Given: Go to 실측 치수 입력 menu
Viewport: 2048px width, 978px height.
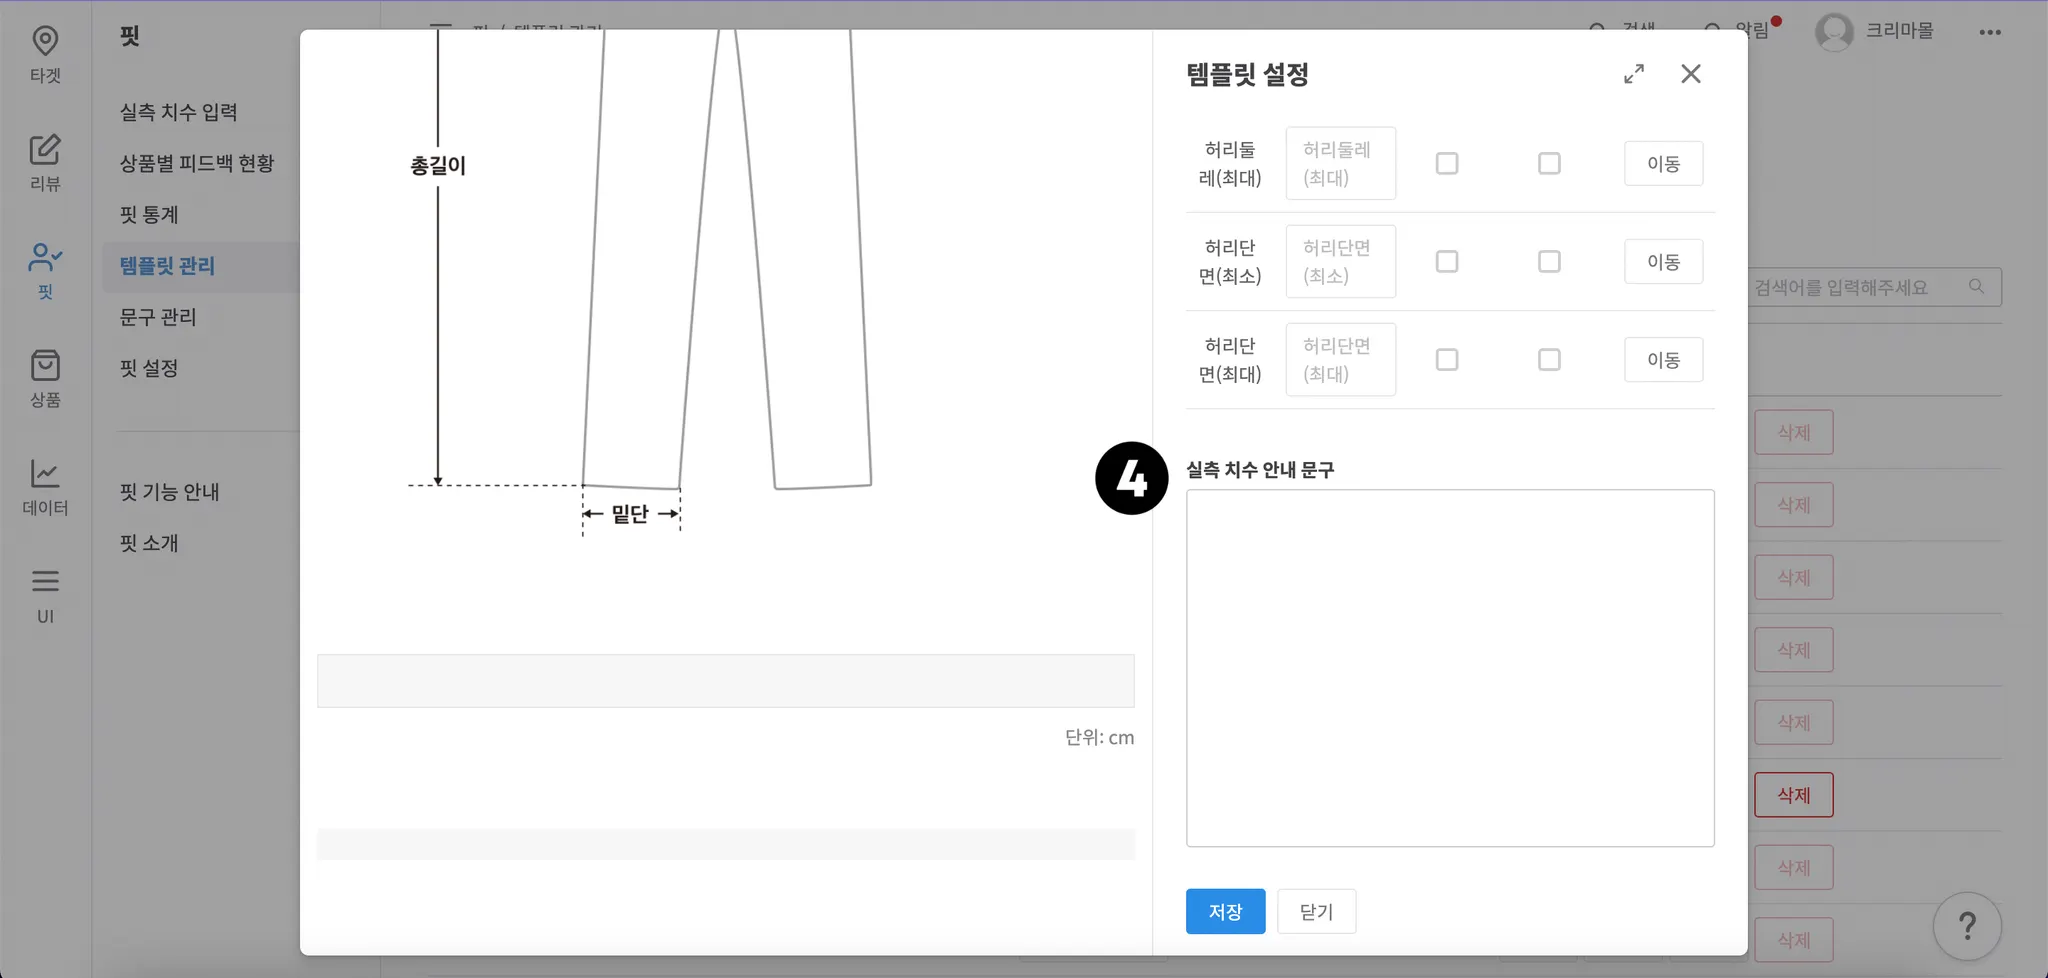Looking at the screenshot, I should coord(179,112).
